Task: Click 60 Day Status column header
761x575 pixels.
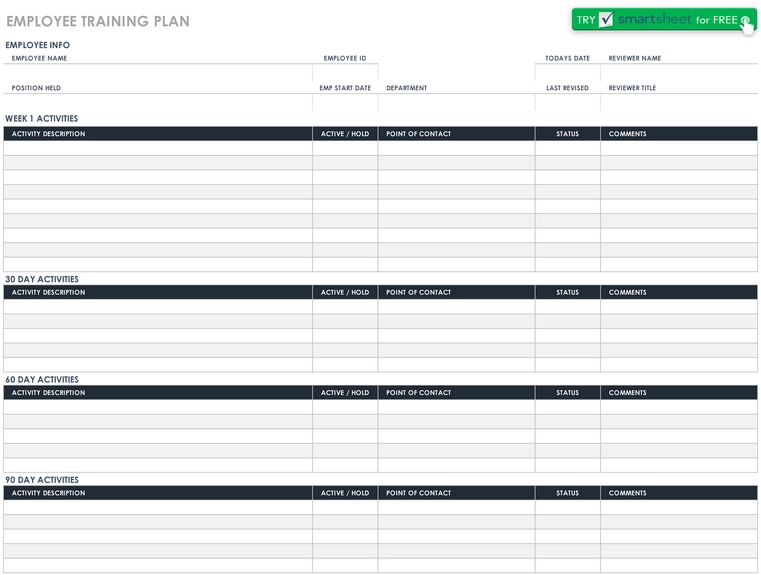Action: coord(567,393)
